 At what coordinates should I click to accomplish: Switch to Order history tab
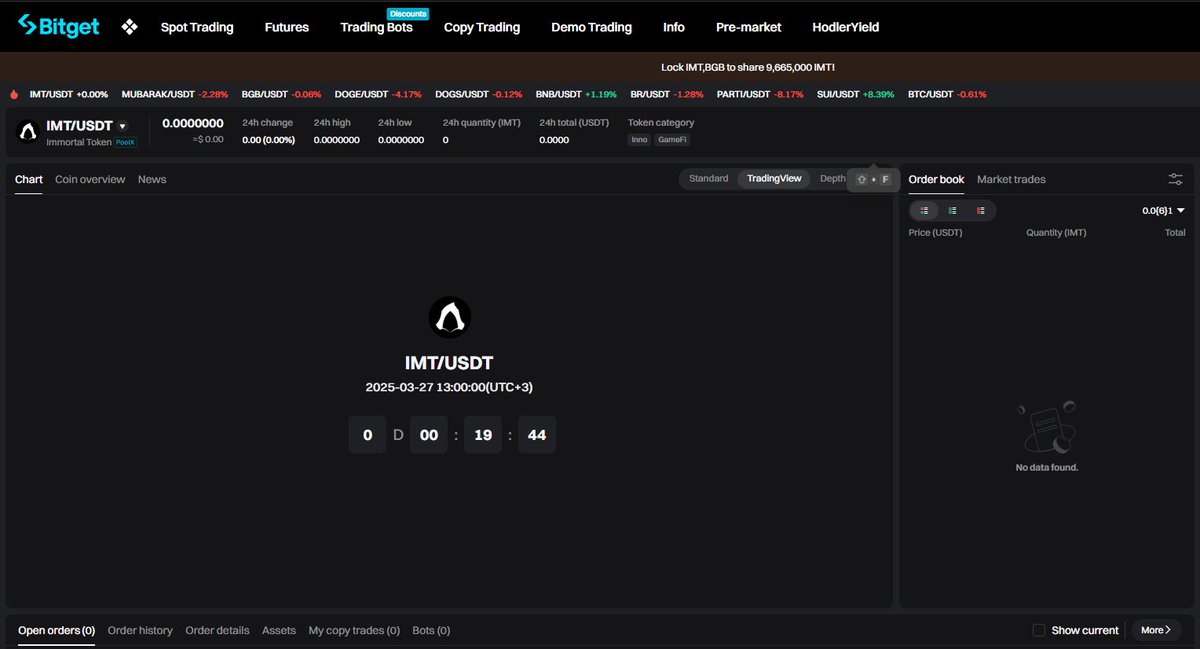tap(140, 630)
